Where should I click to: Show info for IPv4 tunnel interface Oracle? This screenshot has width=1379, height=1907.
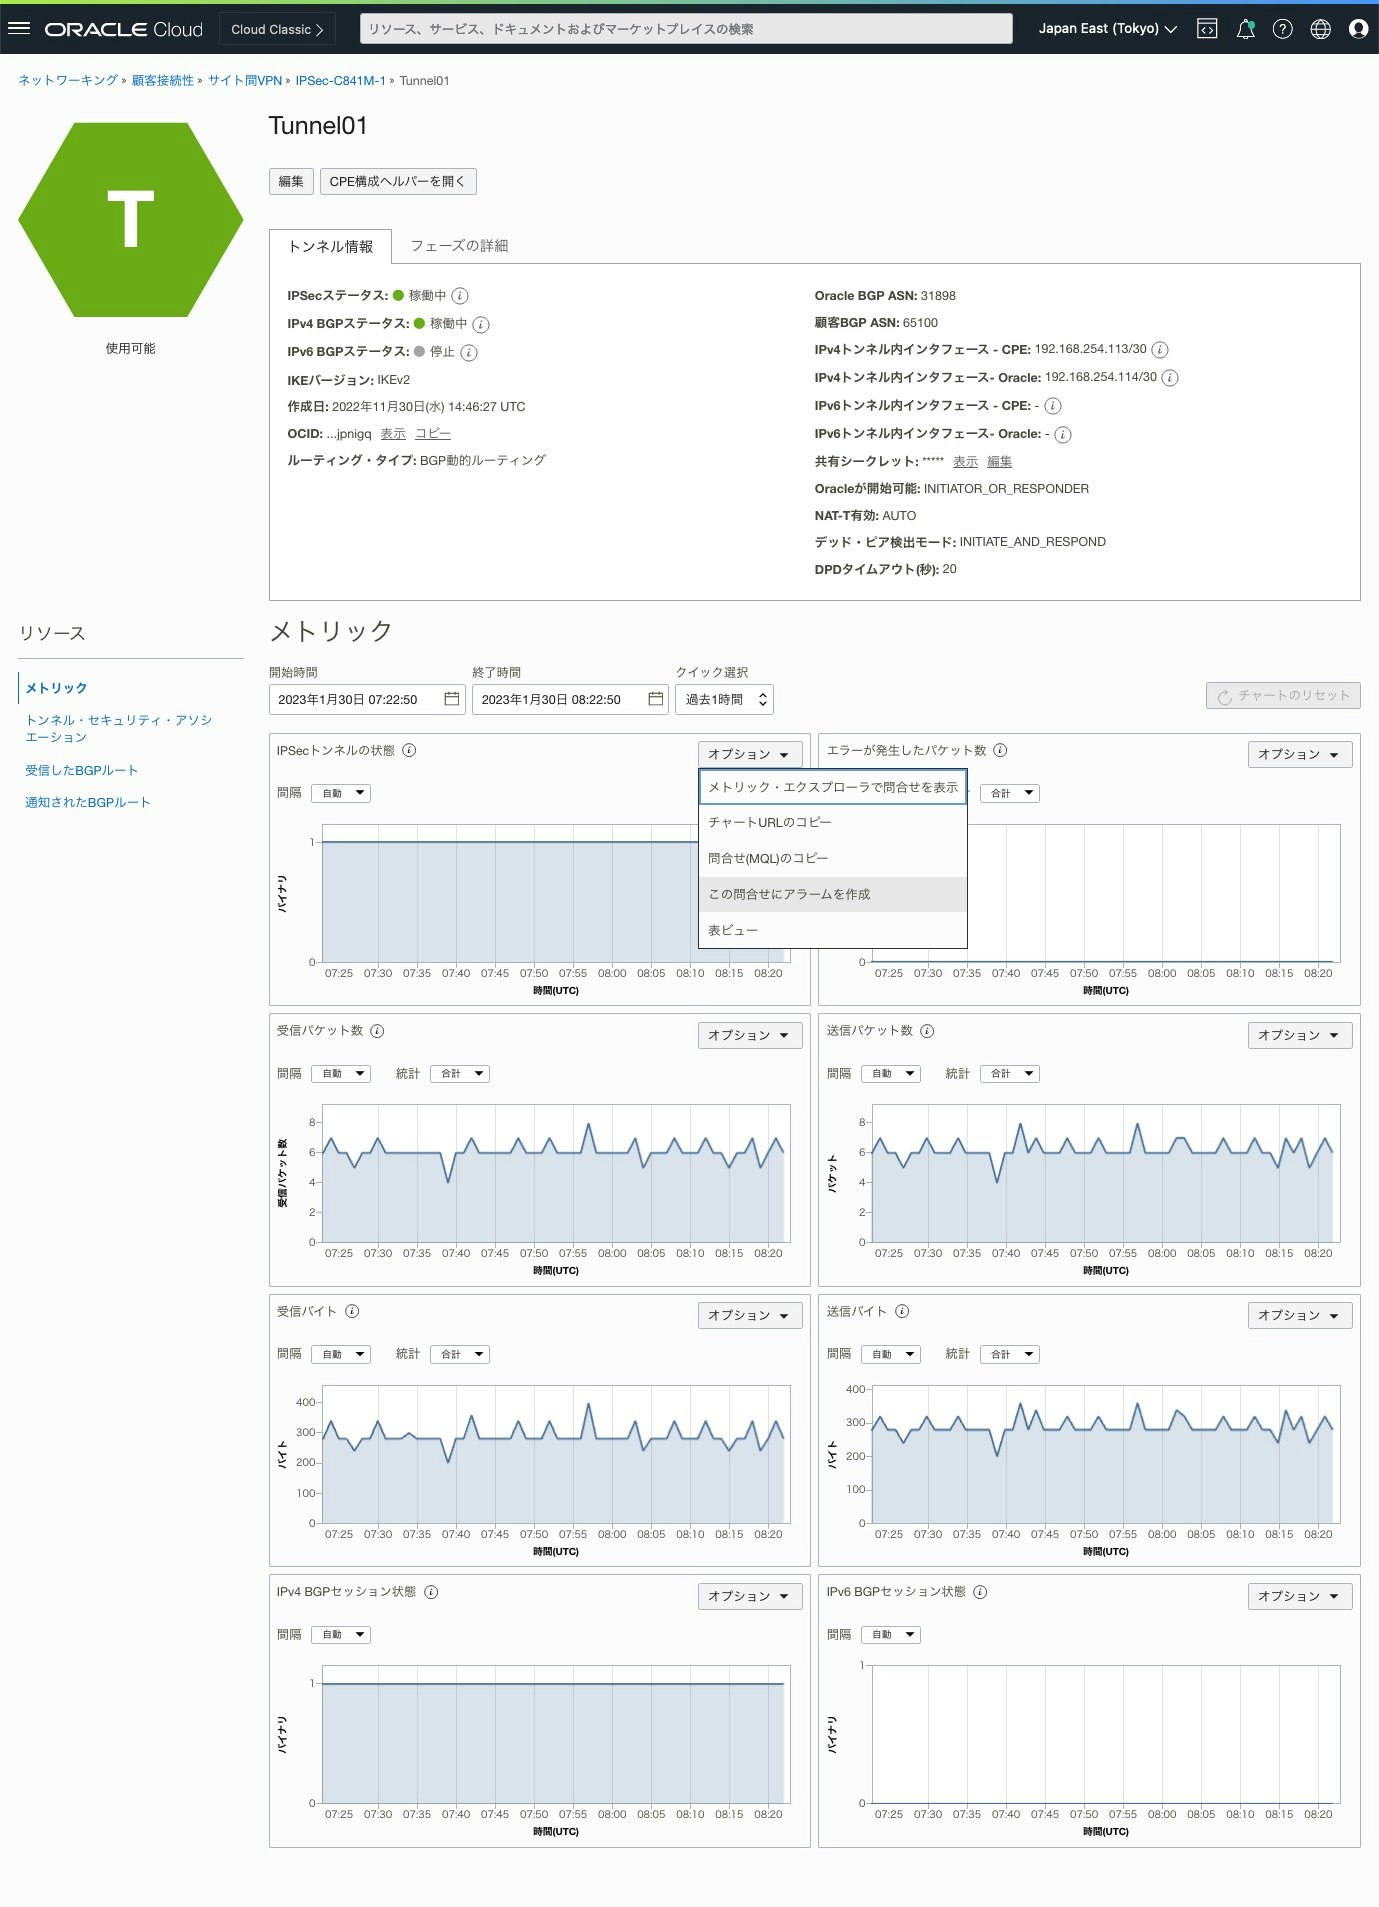(1170, 378)
